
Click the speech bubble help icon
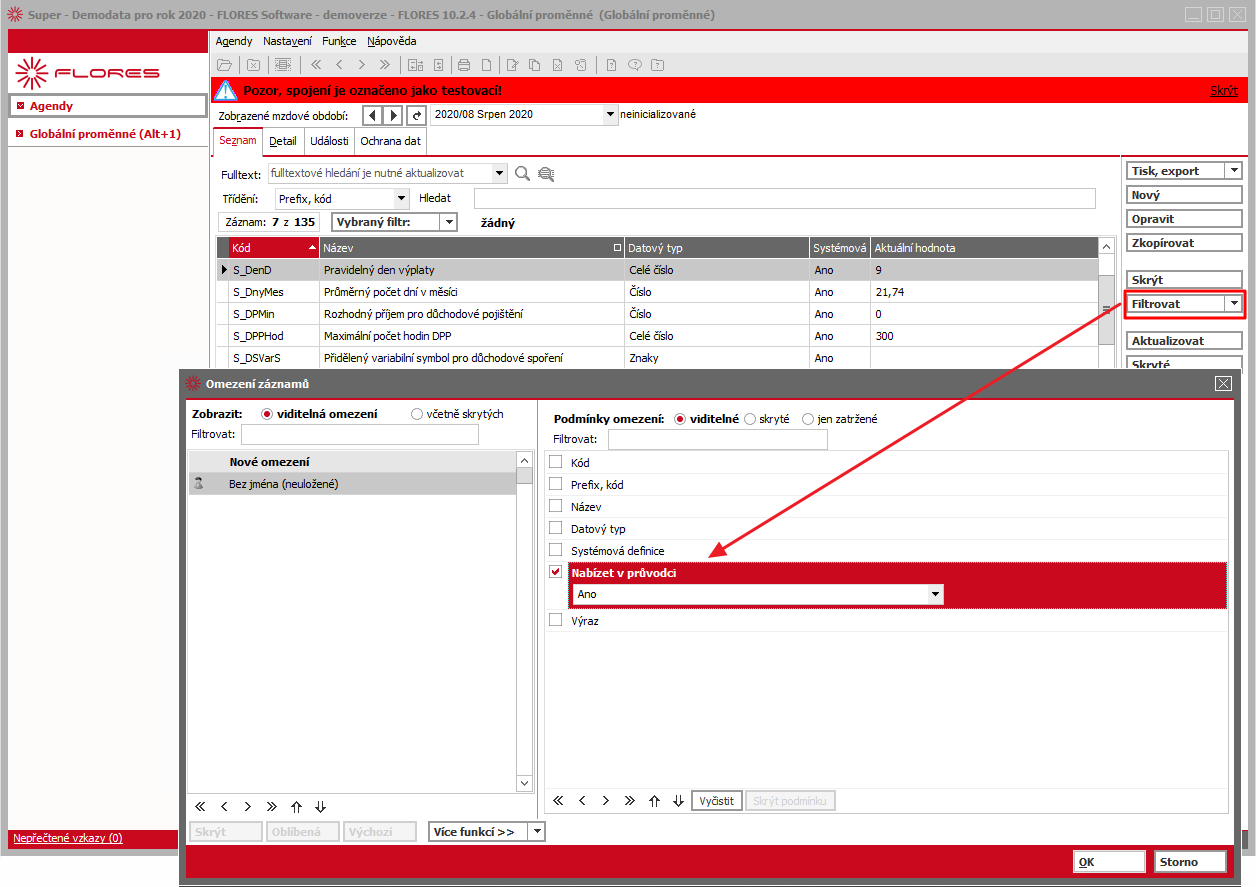point(634,65)
